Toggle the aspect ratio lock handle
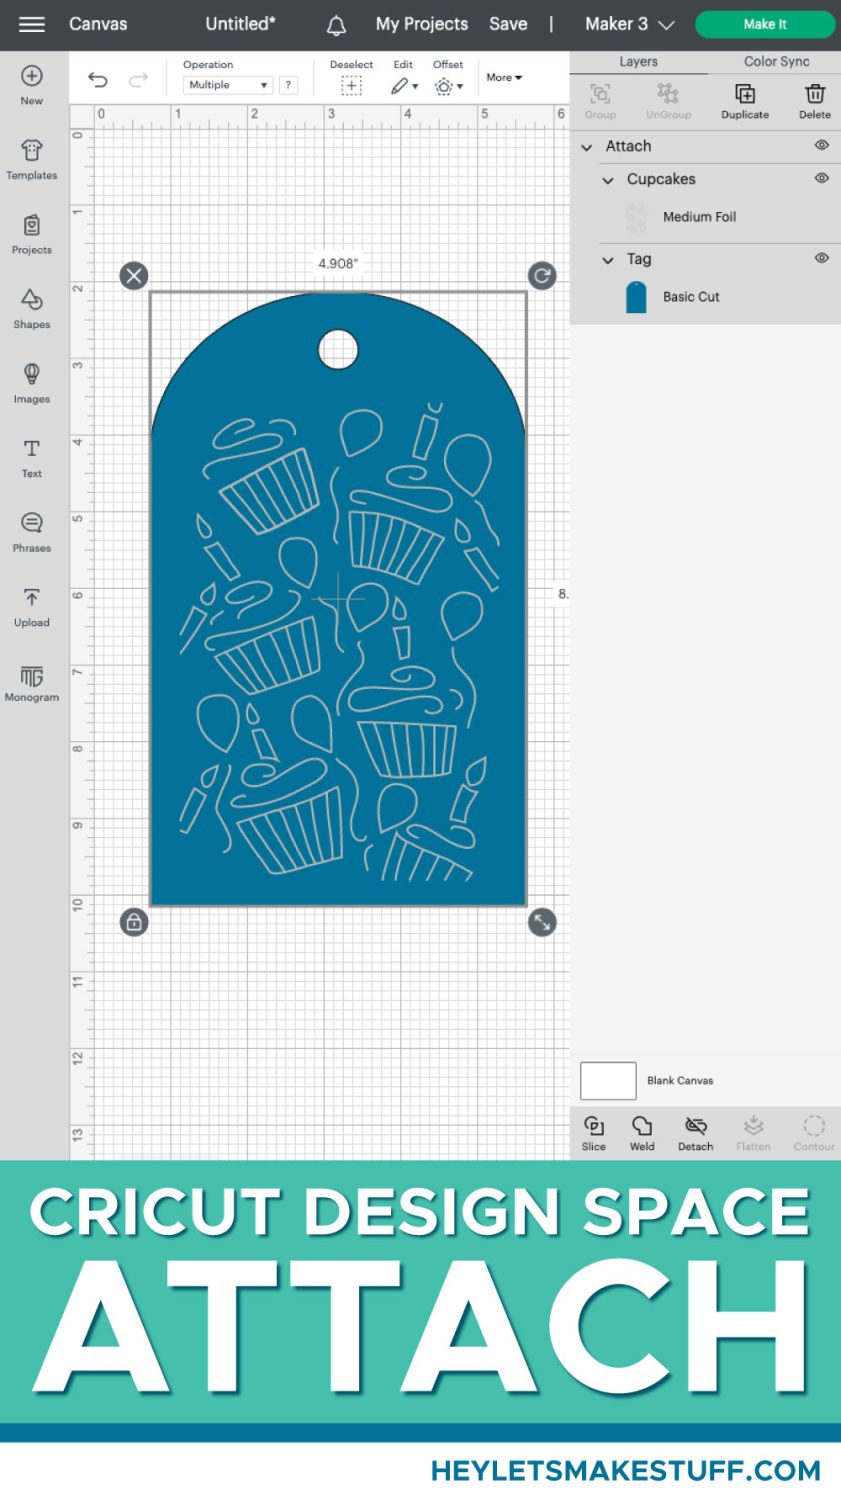This screenshot has width=841, height=1500. pos(134,922)
